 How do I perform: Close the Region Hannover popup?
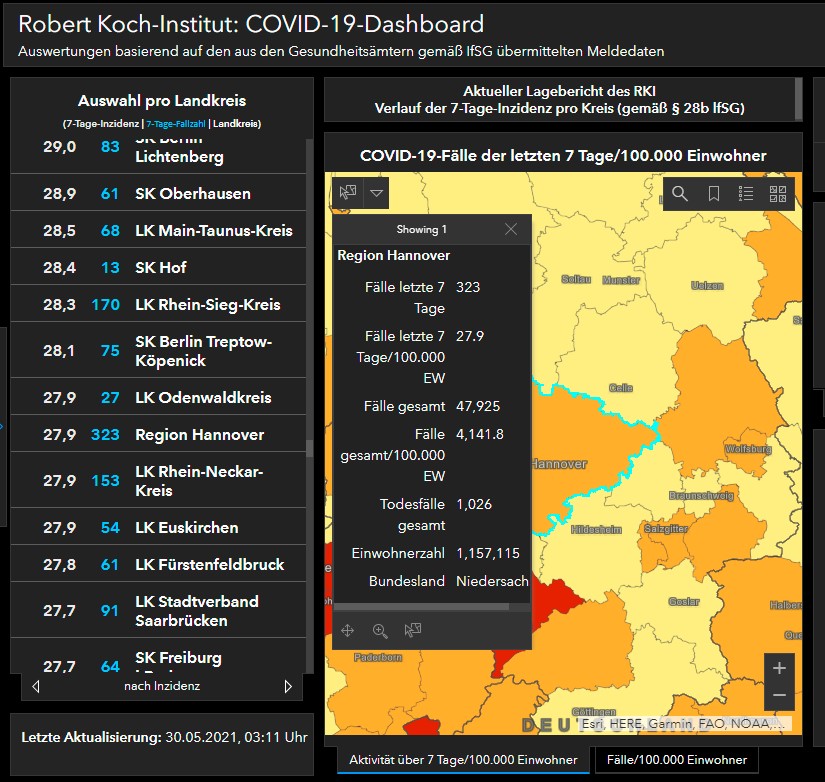tap(510, 229)
